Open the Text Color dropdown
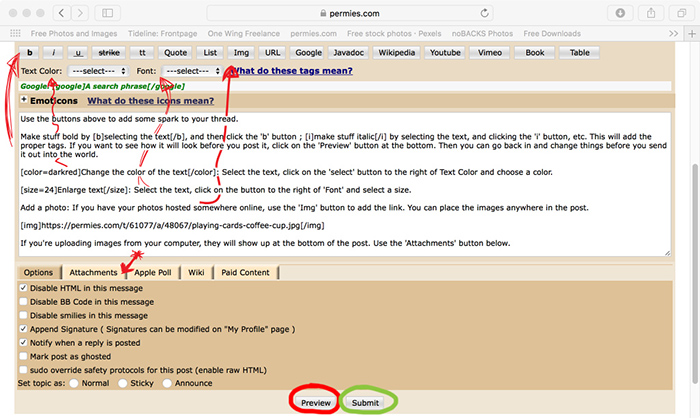 click(97, 72)
